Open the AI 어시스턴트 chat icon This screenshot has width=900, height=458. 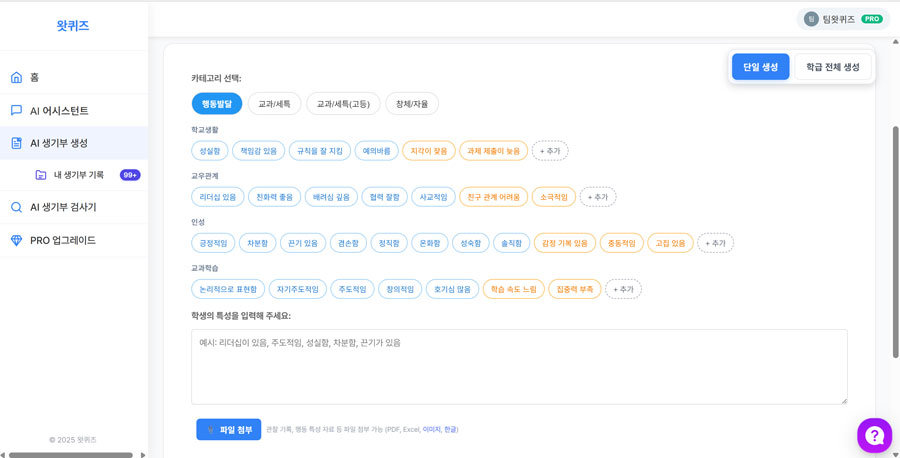point(16,111)
